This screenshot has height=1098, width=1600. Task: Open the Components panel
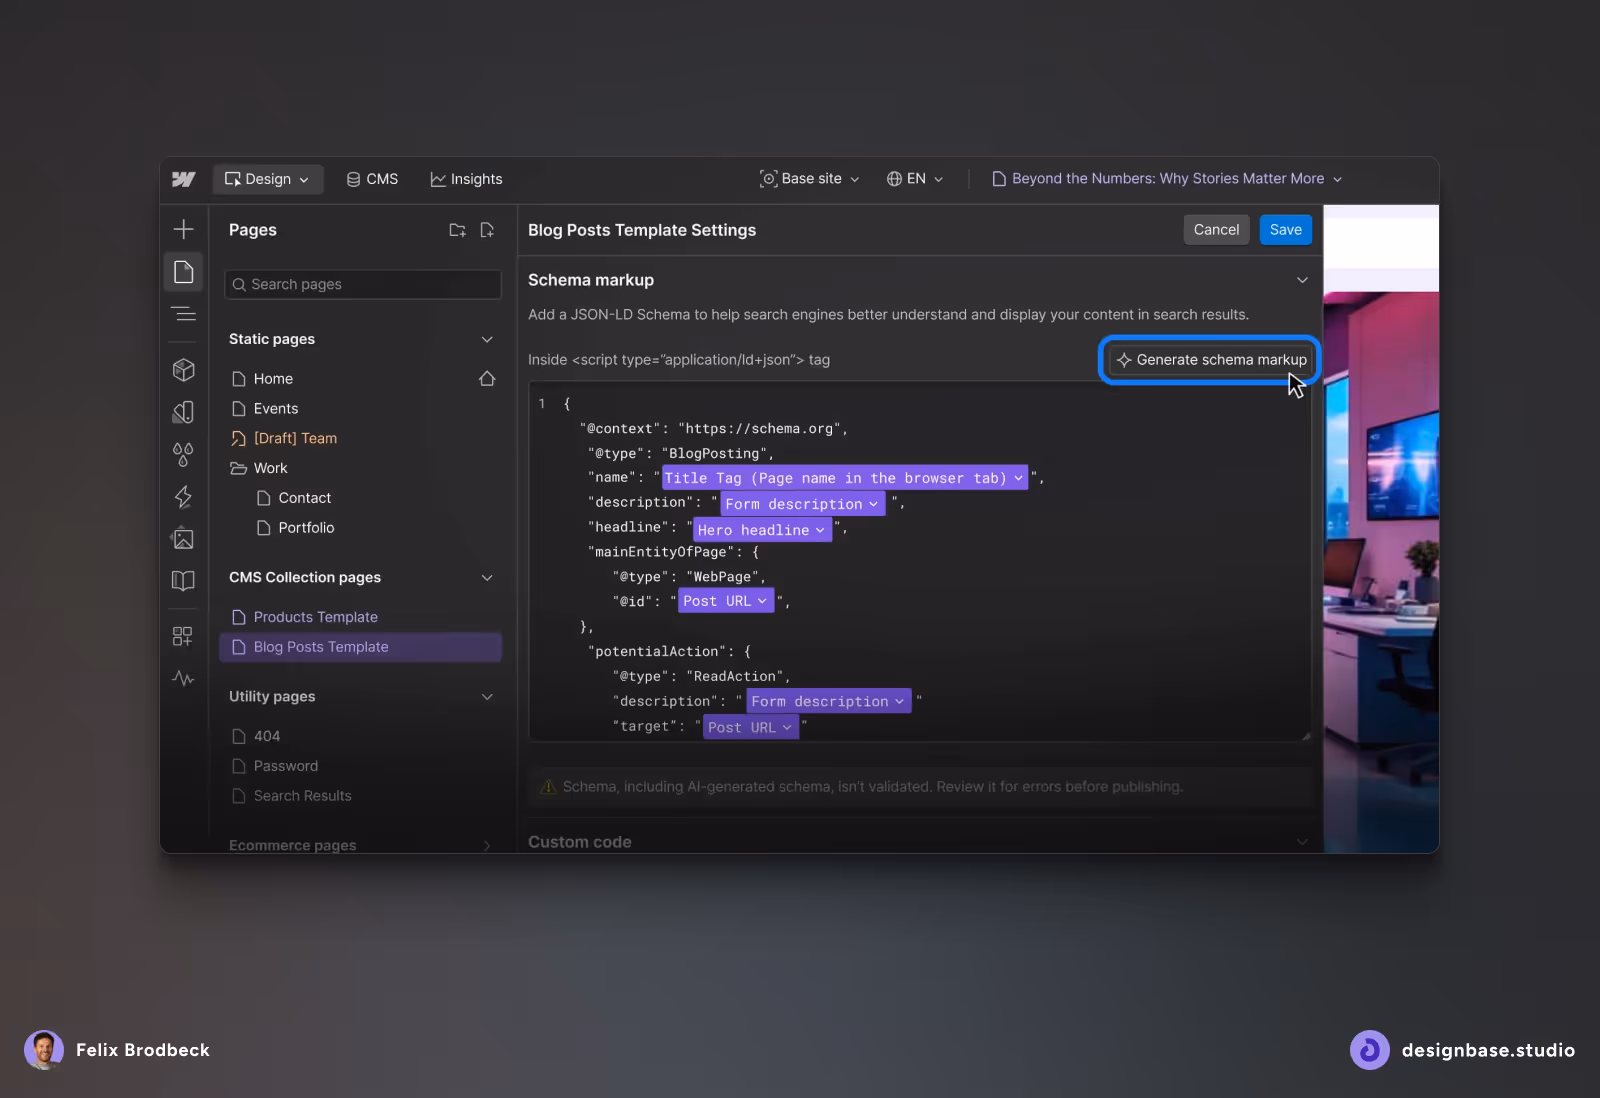coord(184,370)
